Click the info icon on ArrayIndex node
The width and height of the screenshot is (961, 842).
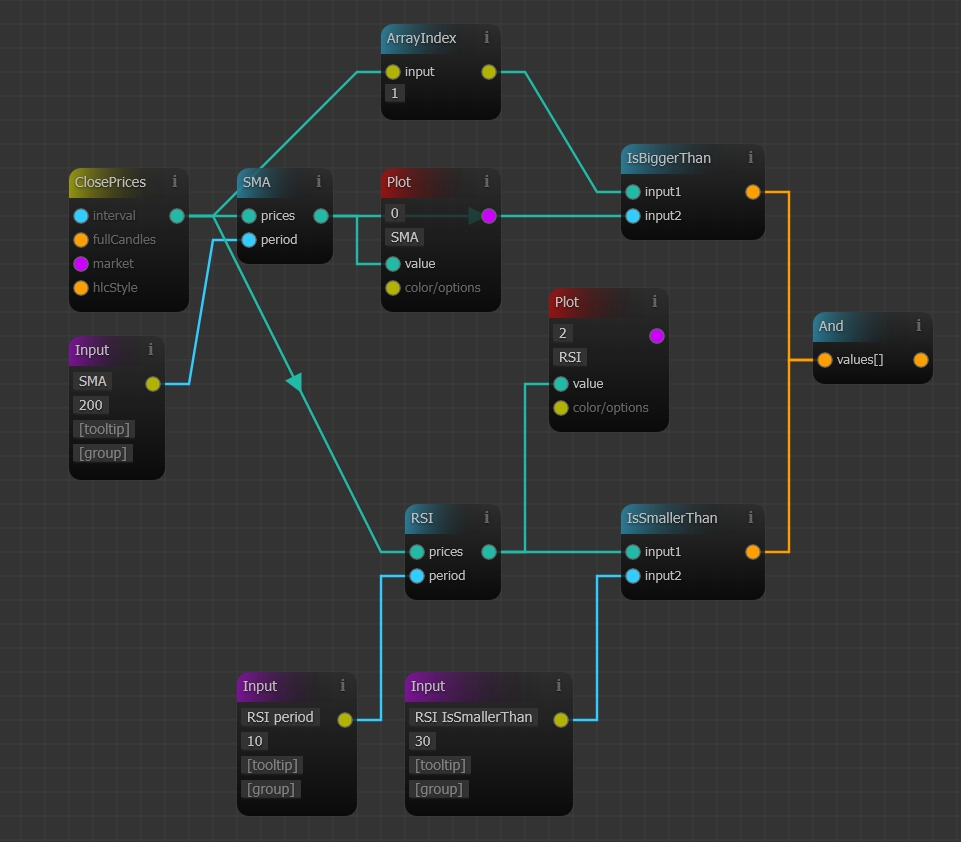(x=487, y=38)
